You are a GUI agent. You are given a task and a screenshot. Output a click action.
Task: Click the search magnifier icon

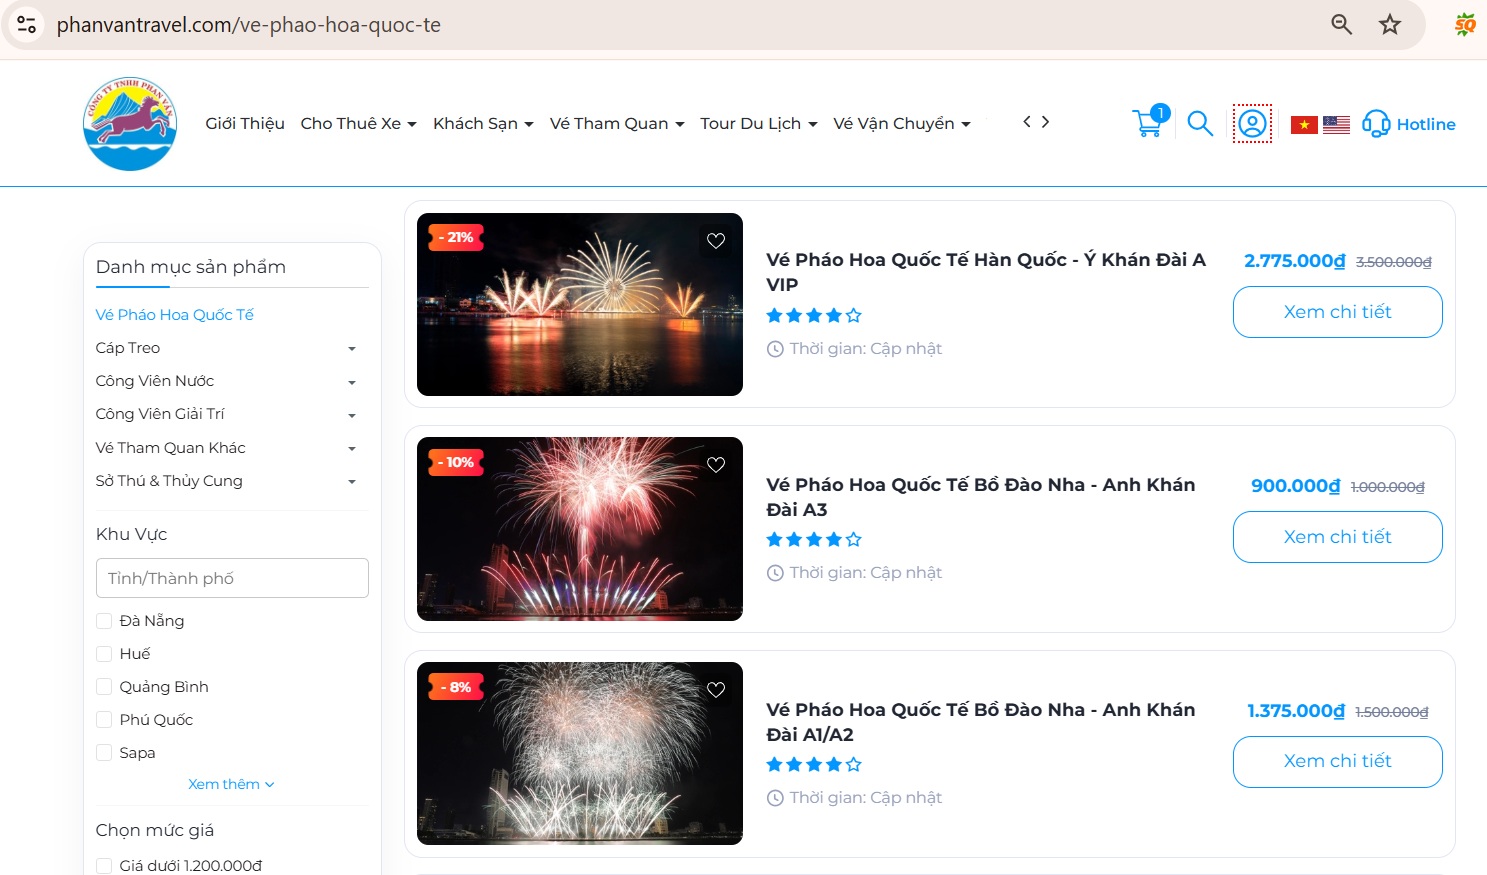point(1200,124)
